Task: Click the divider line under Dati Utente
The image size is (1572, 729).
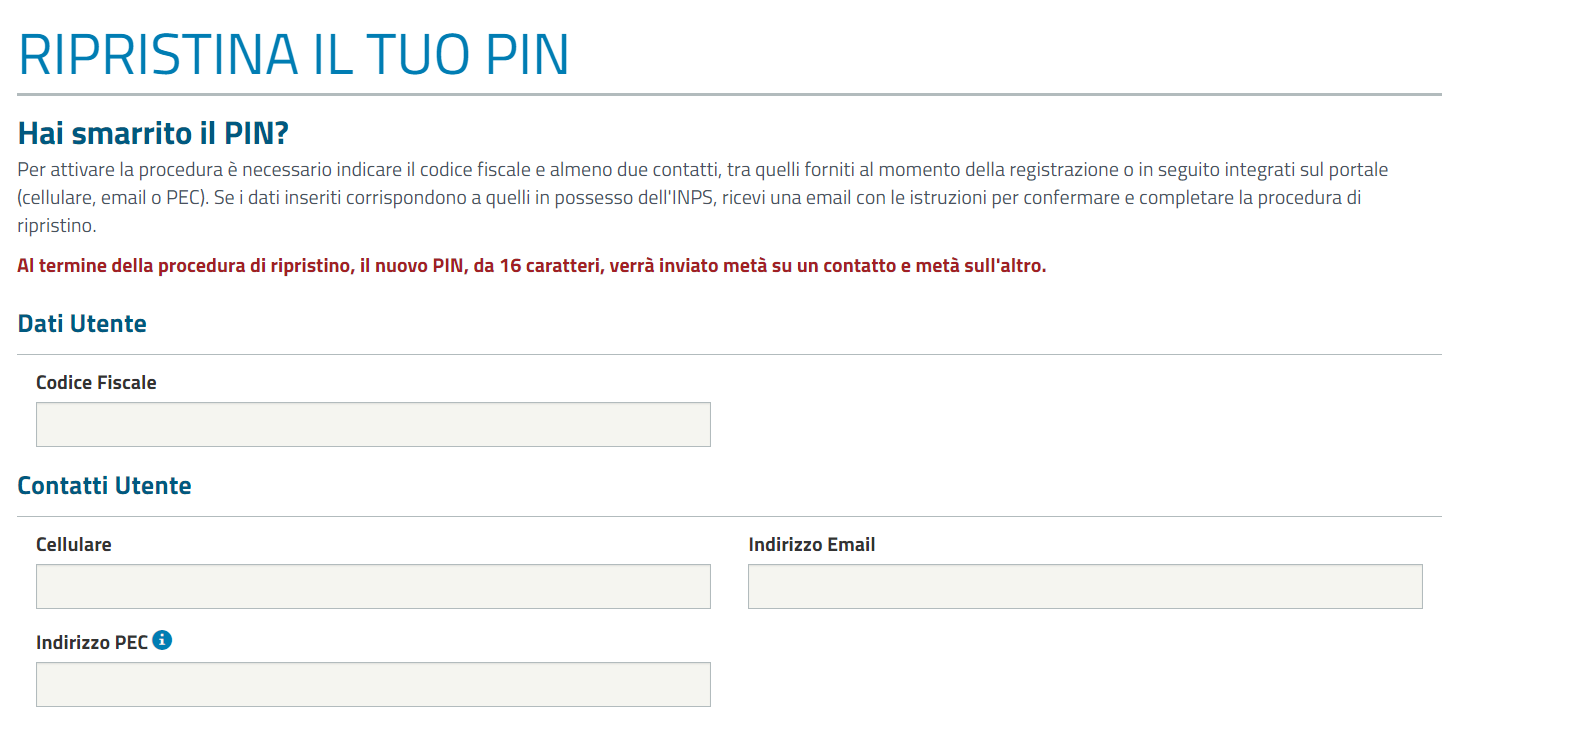Action: [729, 354]
